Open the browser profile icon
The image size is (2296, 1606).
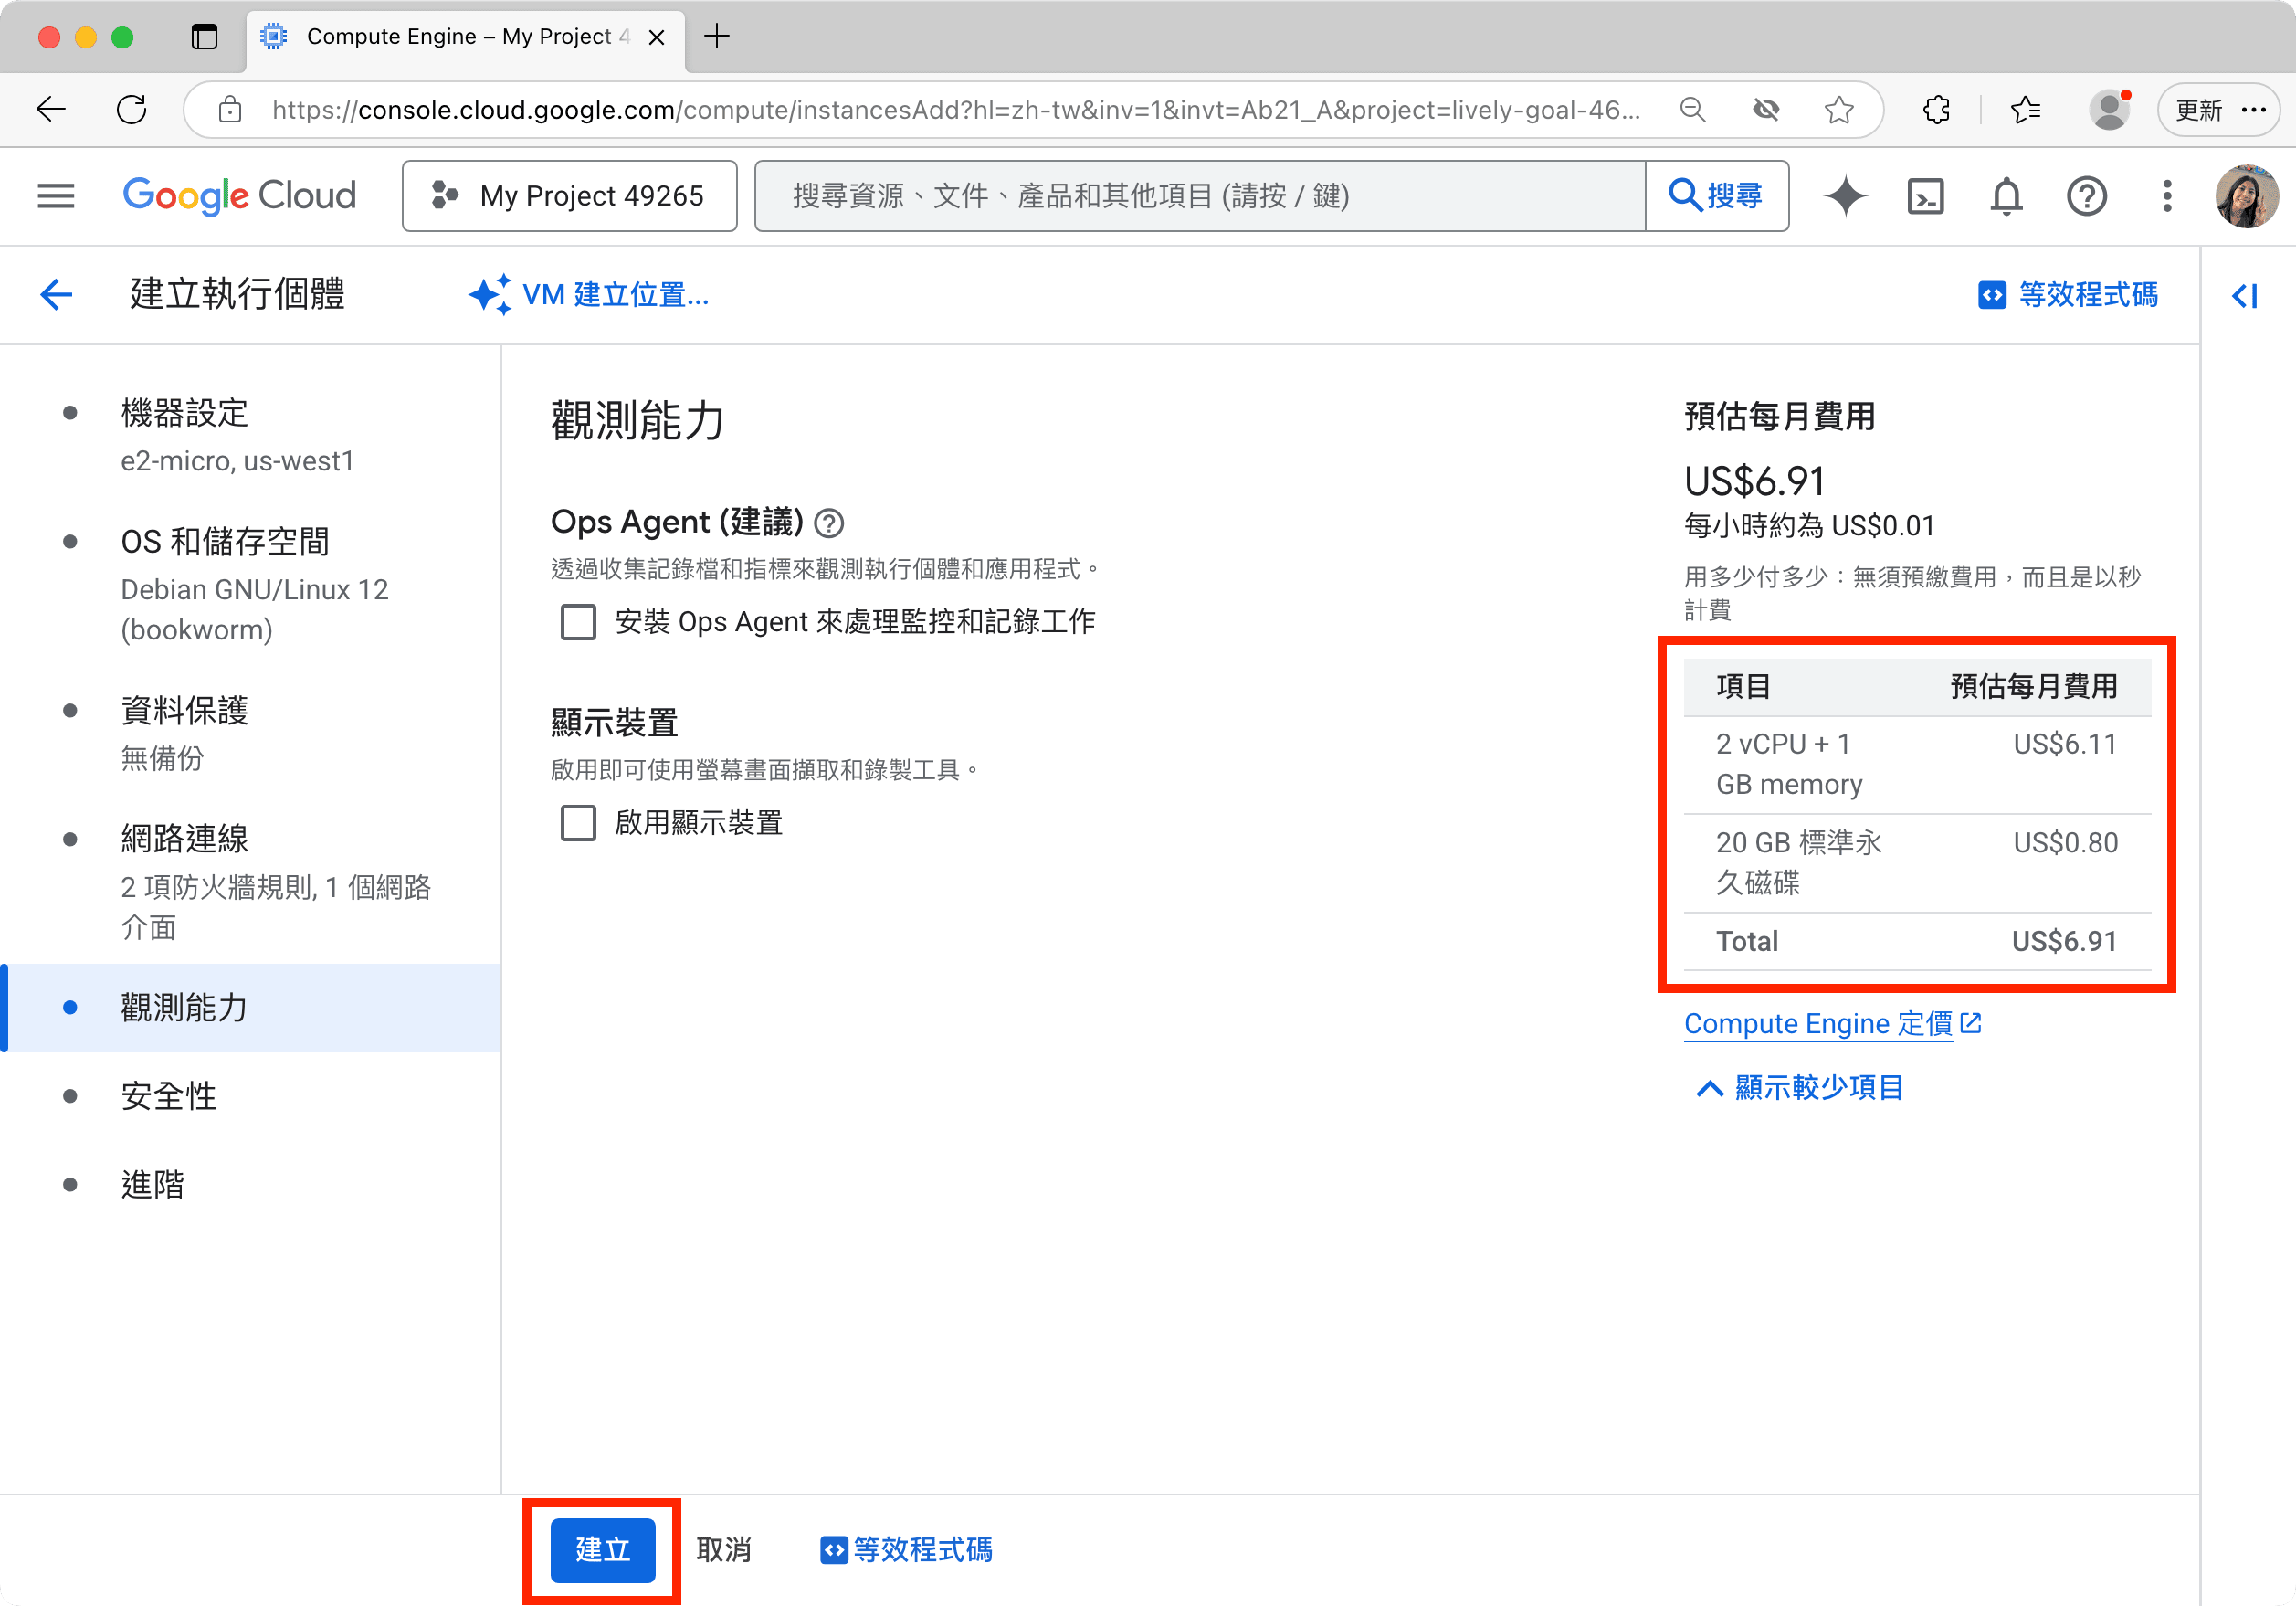pyautogui.click(x=2109, y=109)
